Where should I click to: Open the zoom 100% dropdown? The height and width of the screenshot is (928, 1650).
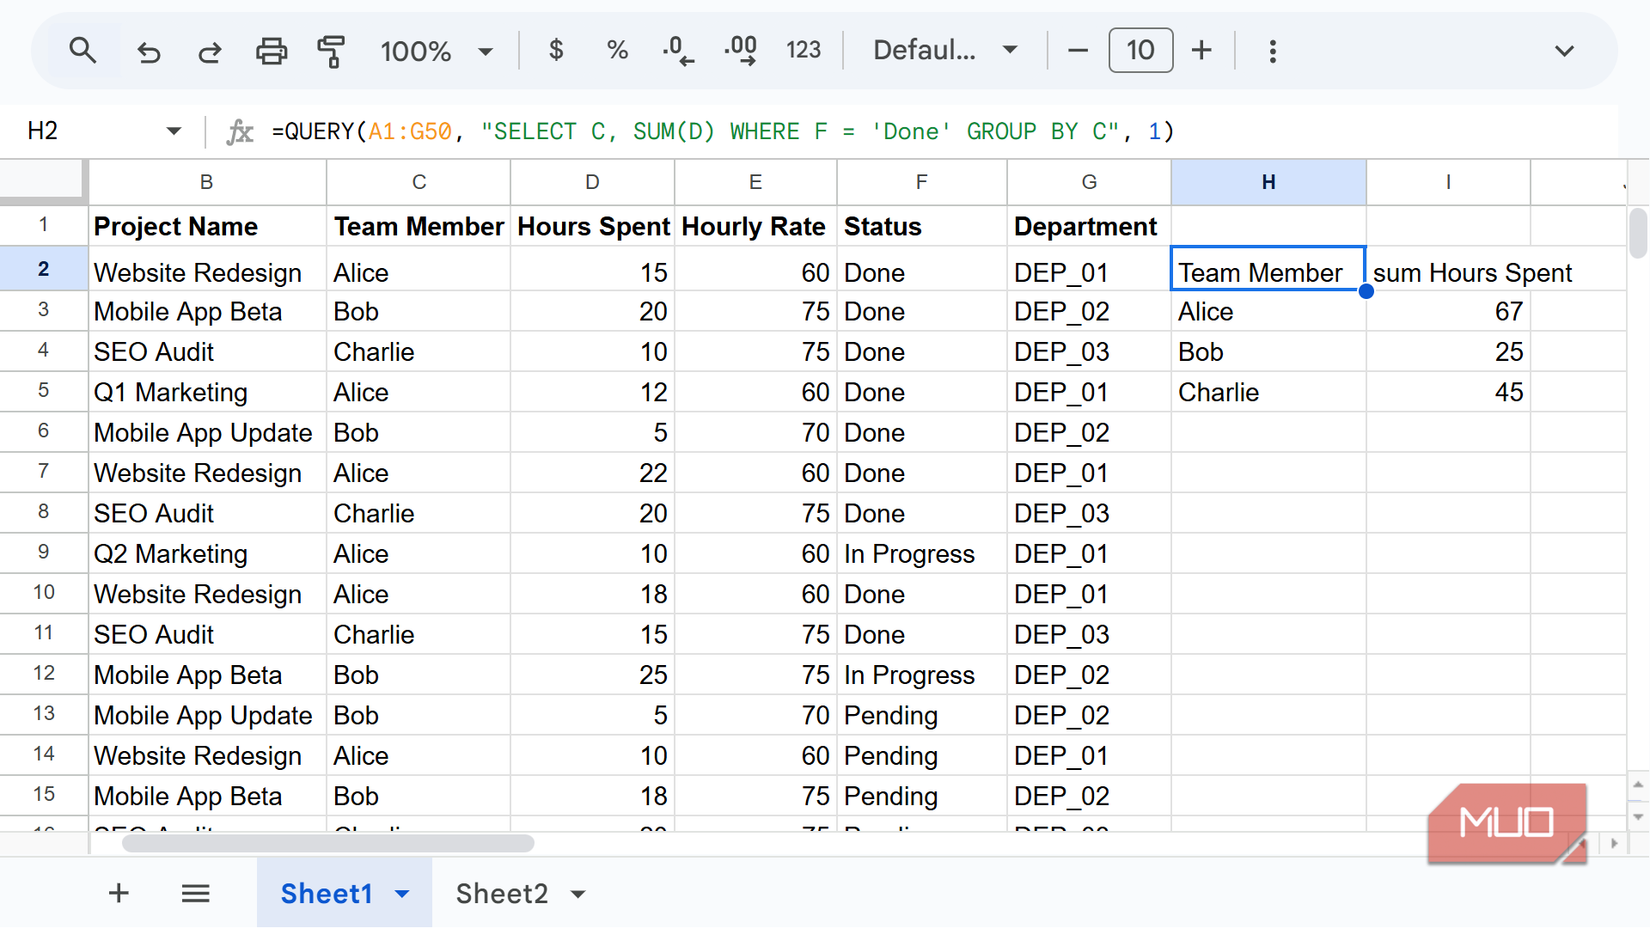(x=436, y=51)
